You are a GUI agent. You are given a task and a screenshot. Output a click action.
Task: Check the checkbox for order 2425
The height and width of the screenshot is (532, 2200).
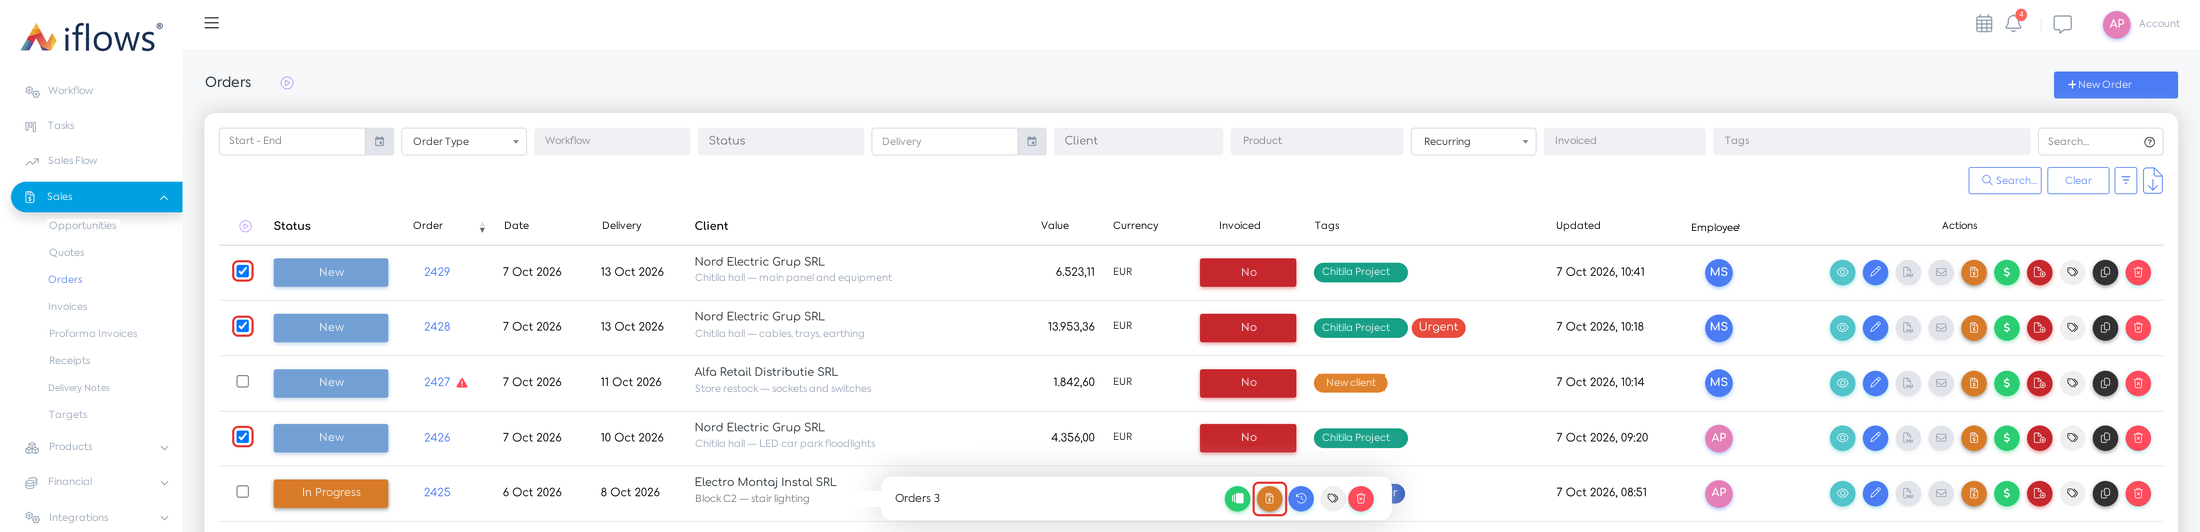coord(243,491)
